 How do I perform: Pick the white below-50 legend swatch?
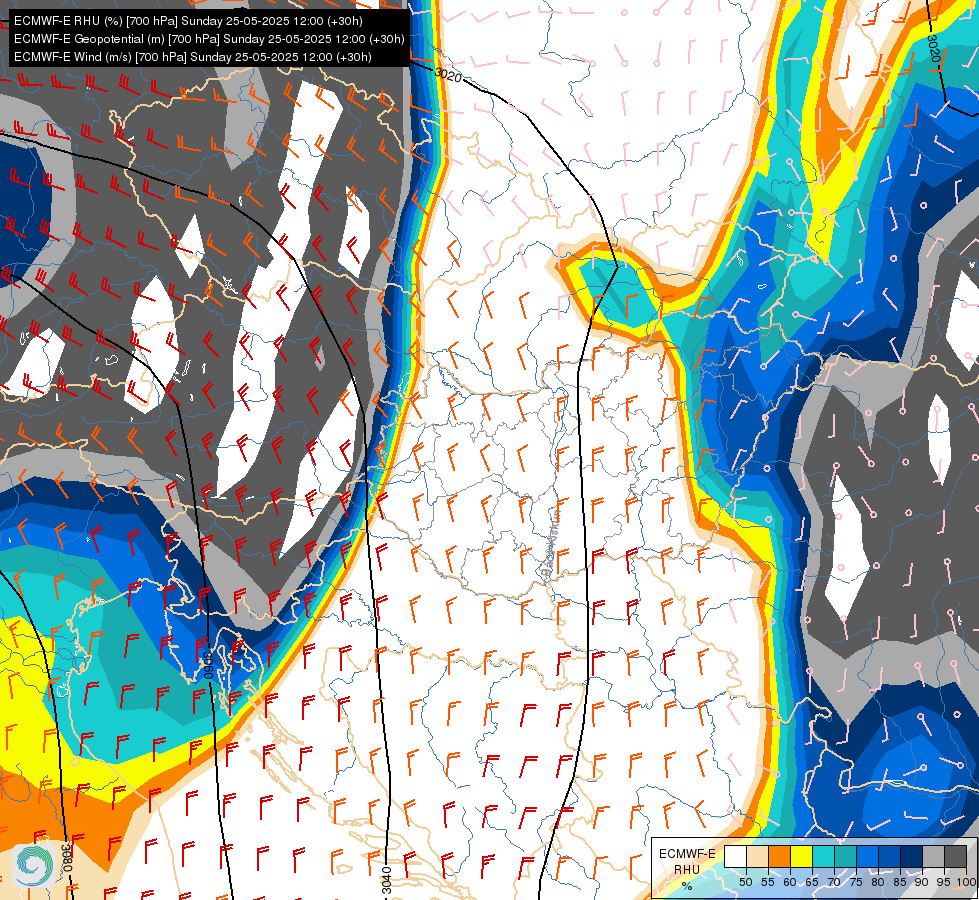(735, 857)
